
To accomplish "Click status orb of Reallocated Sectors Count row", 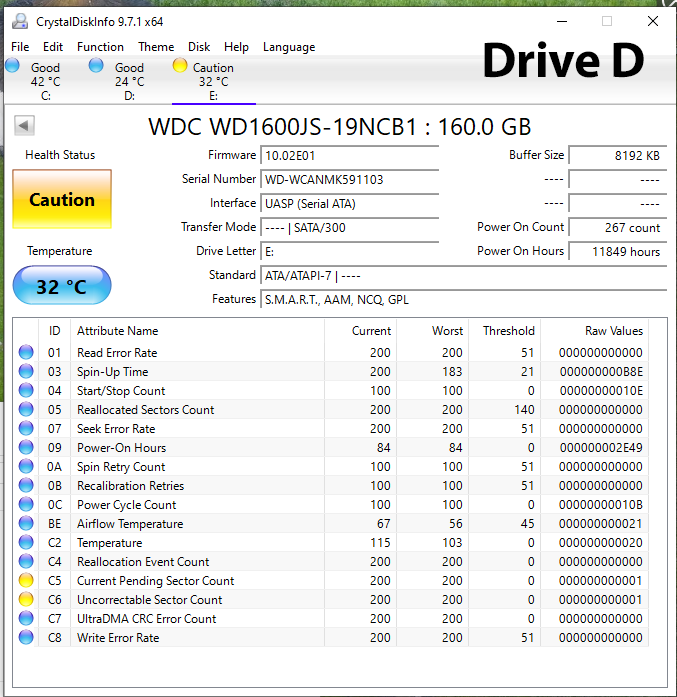I will 26,409.
